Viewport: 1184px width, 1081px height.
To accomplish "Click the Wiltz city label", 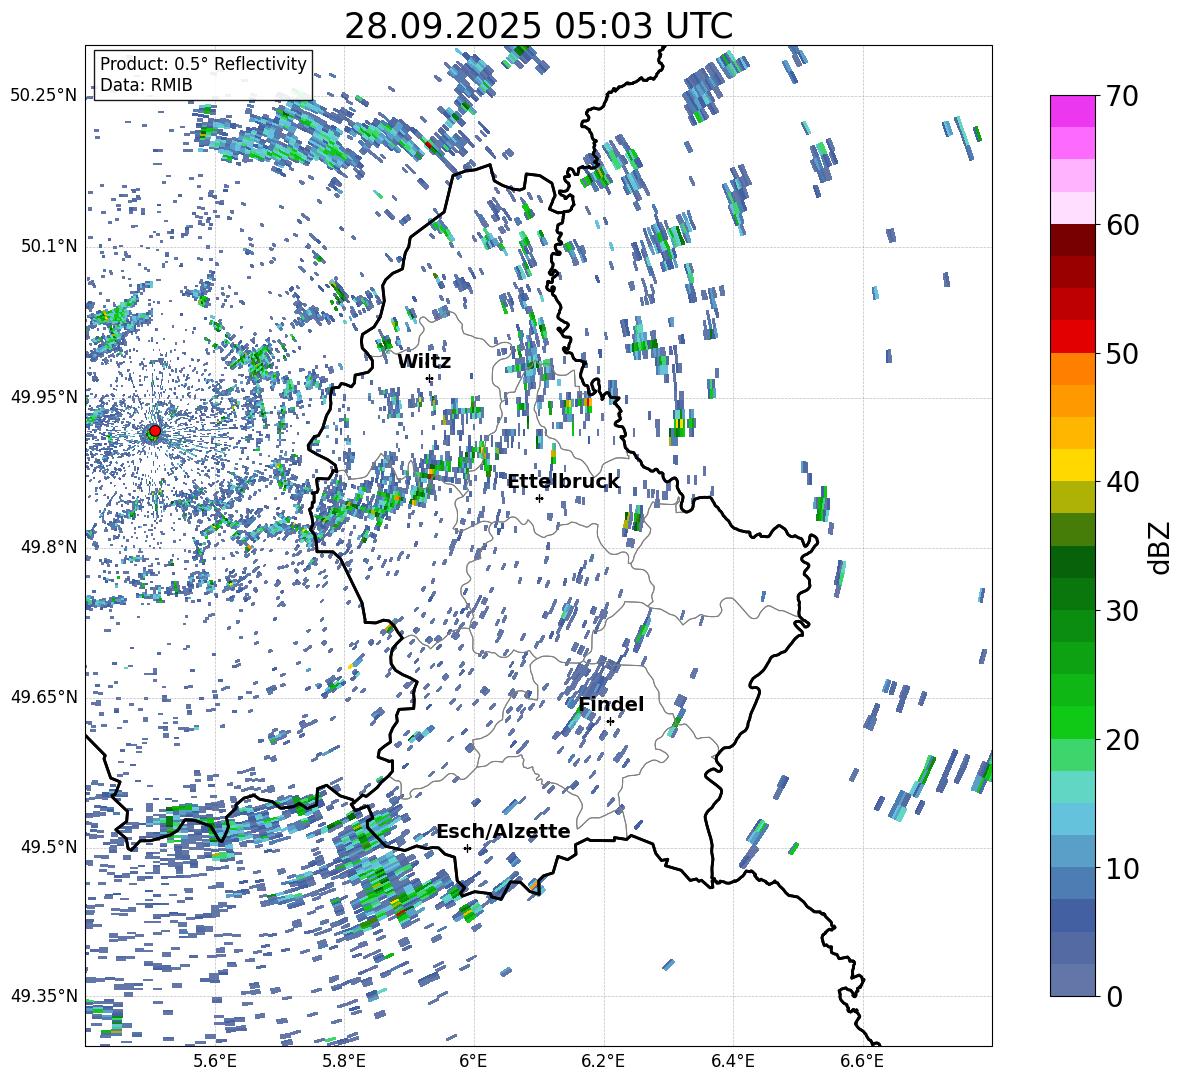I will click(x=424, y=362).
